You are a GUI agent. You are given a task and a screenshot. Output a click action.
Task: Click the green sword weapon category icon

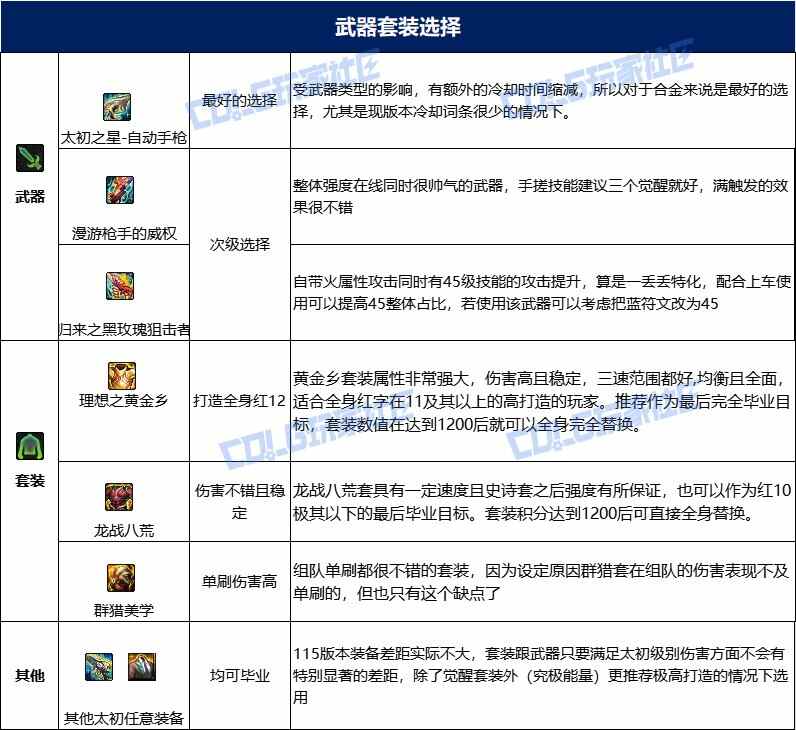click(30, 158)
